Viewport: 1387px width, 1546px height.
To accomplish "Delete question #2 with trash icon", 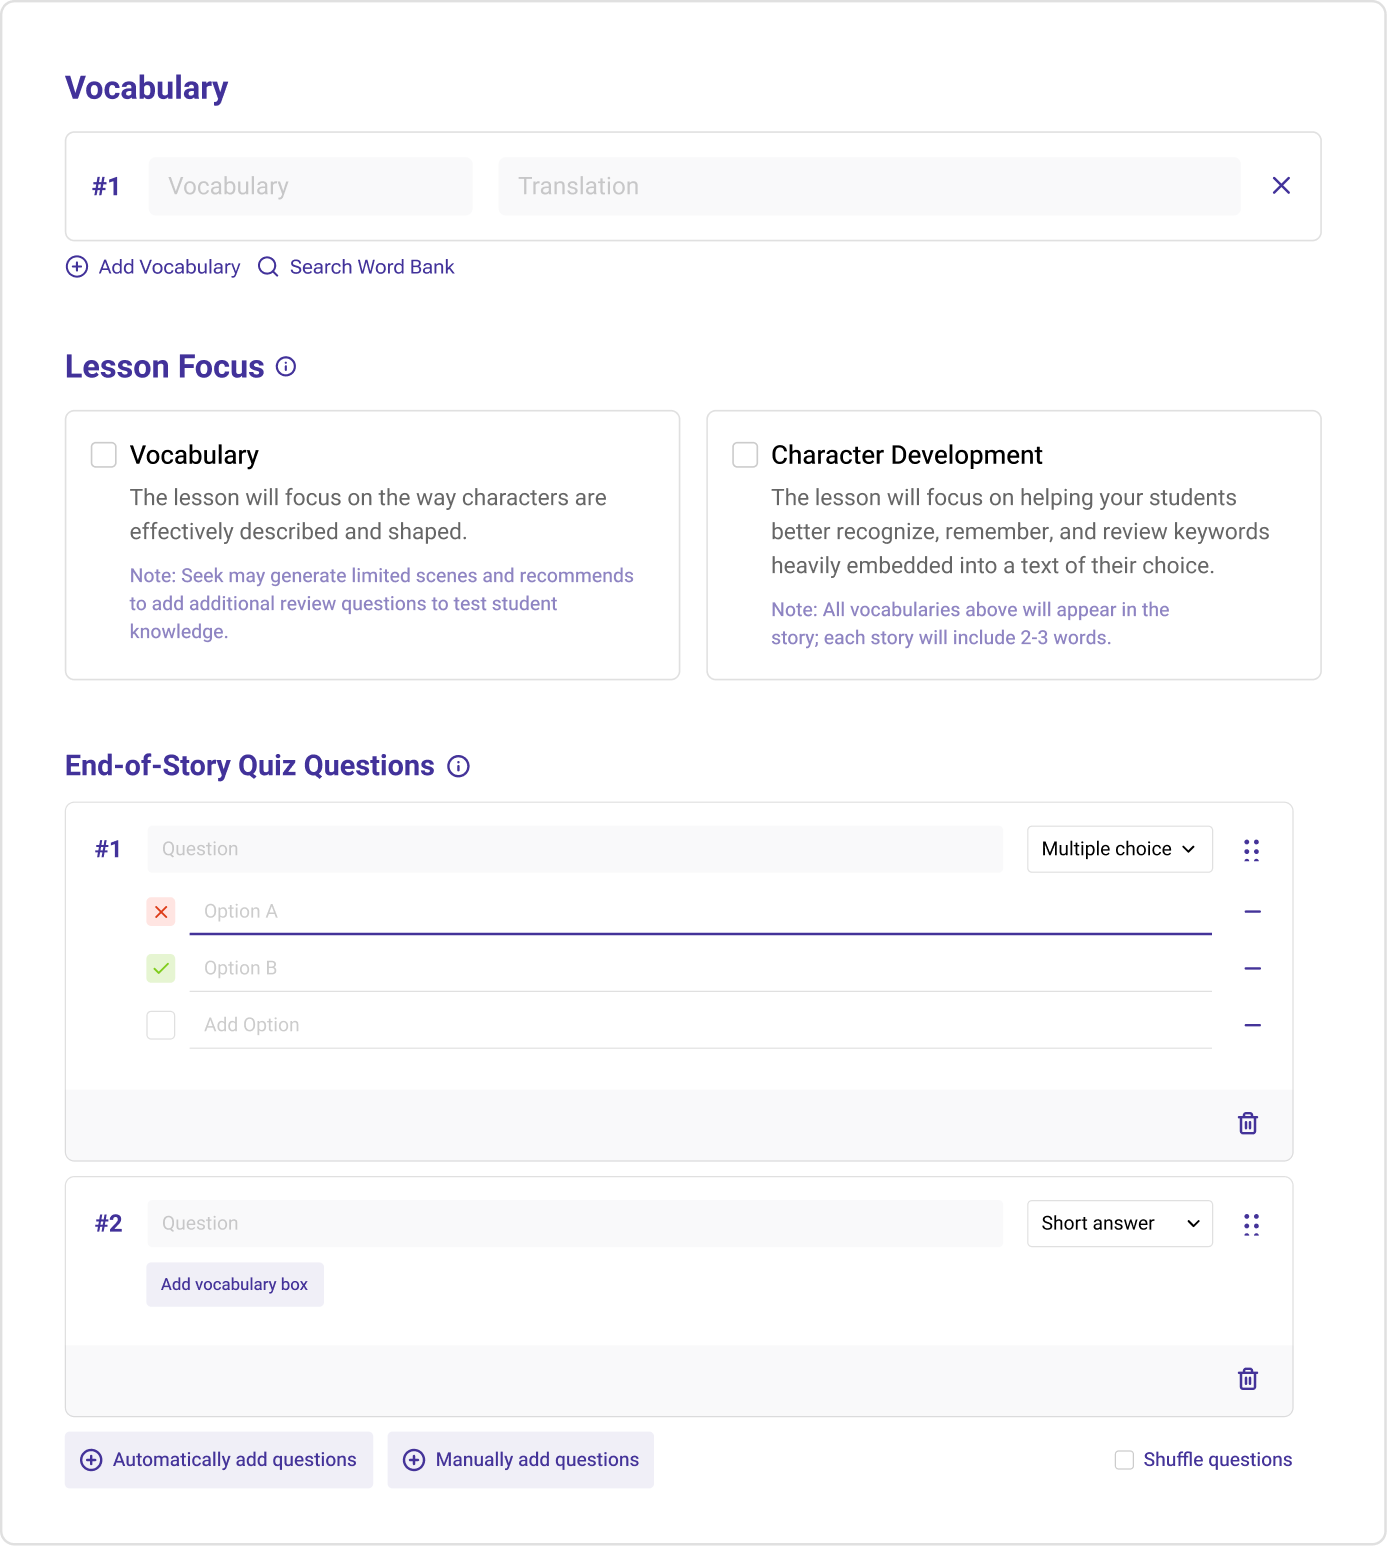I will pos(1248,1379).
